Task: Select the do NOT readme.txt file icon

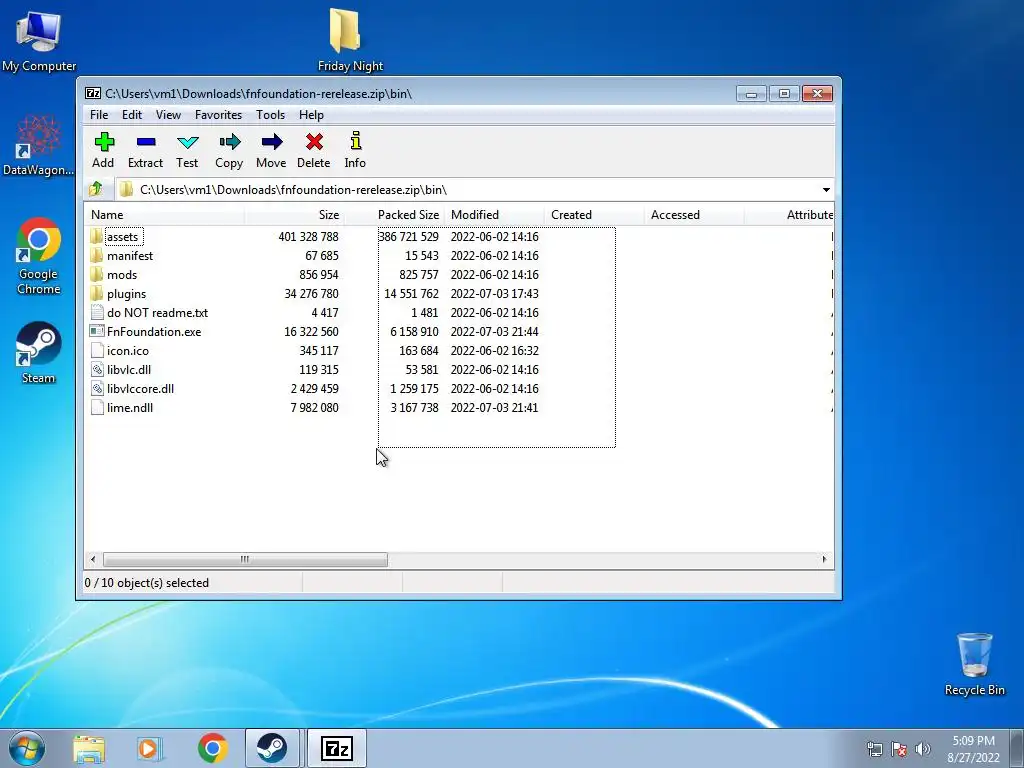Action: click(97, 312)
